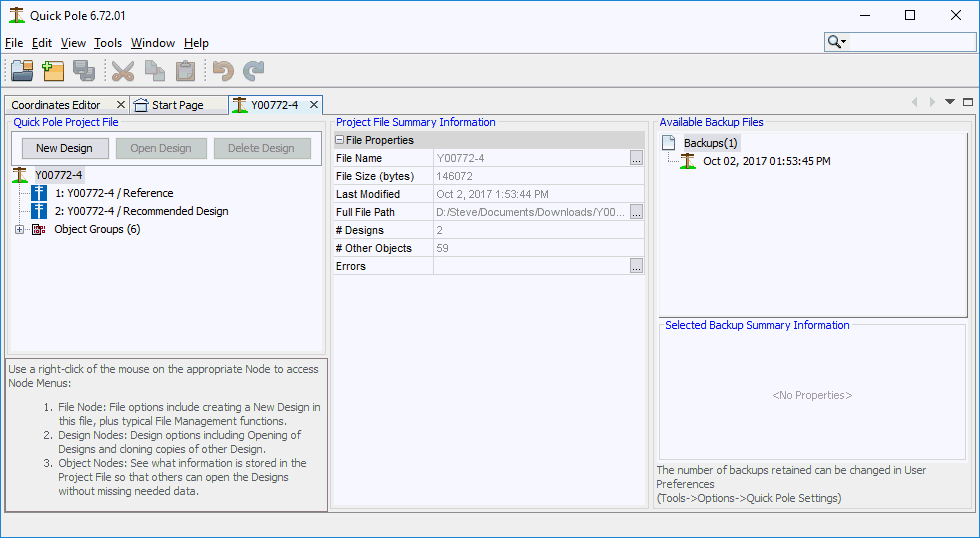Viewport: 980px width, 538px height.
Task: Click the Save All toolbar icon
Action: (84, 71)
